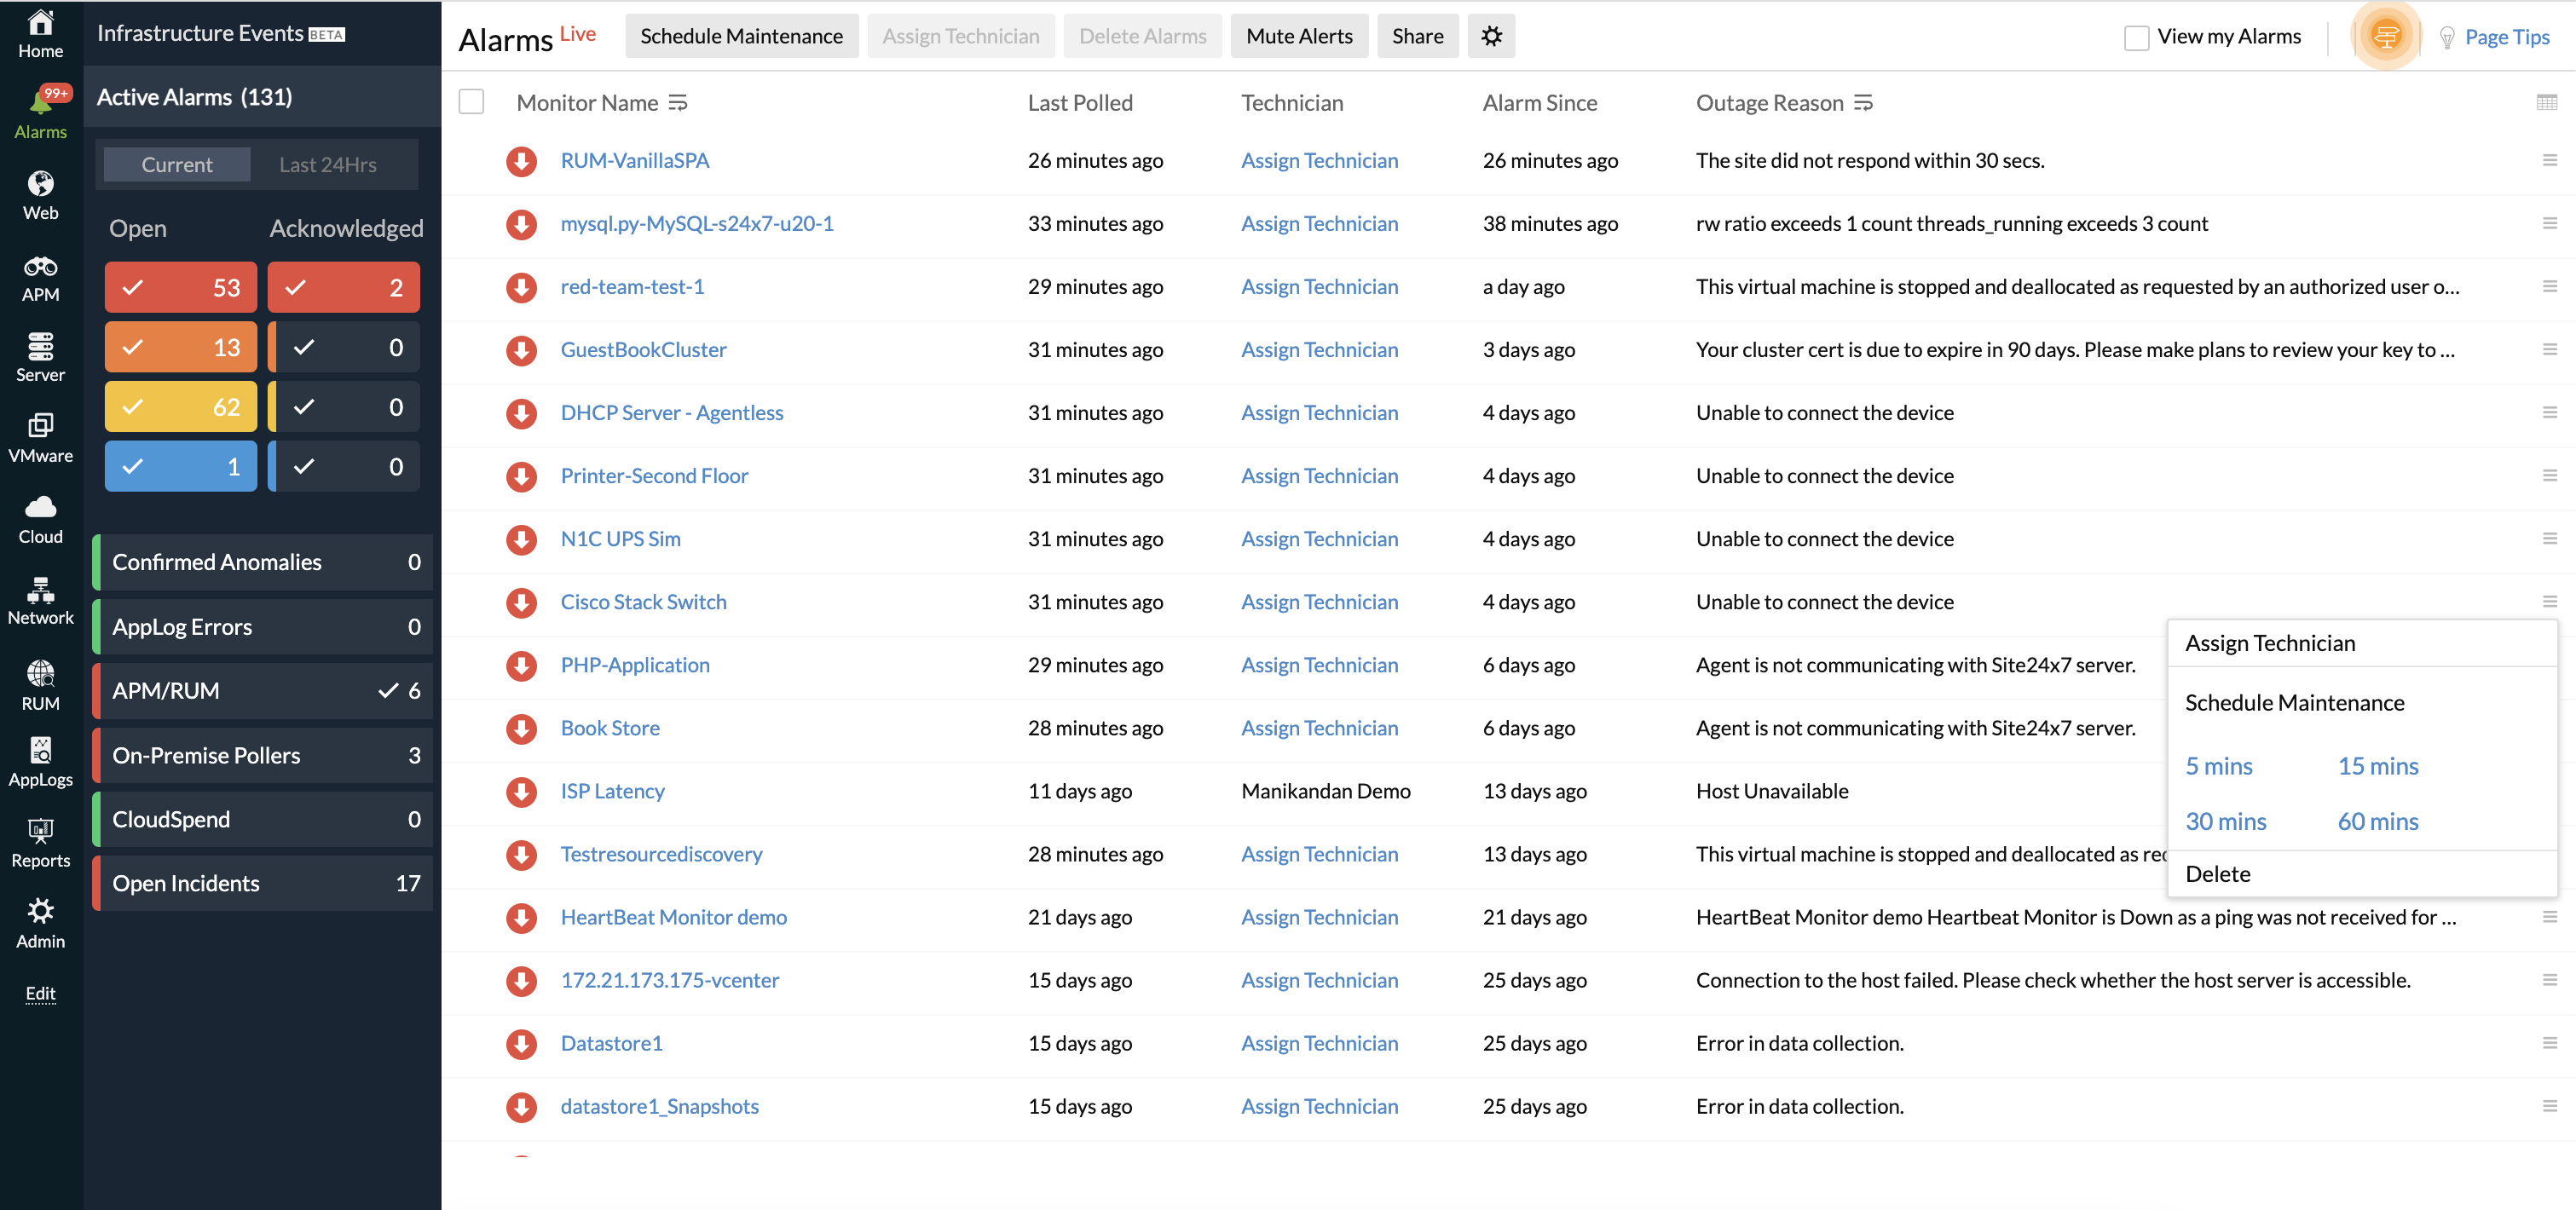Screen dimensions: 2576x1210
Task: Open the column chooser table icon
Action: pyautogui.click(x=2546, y=102)
